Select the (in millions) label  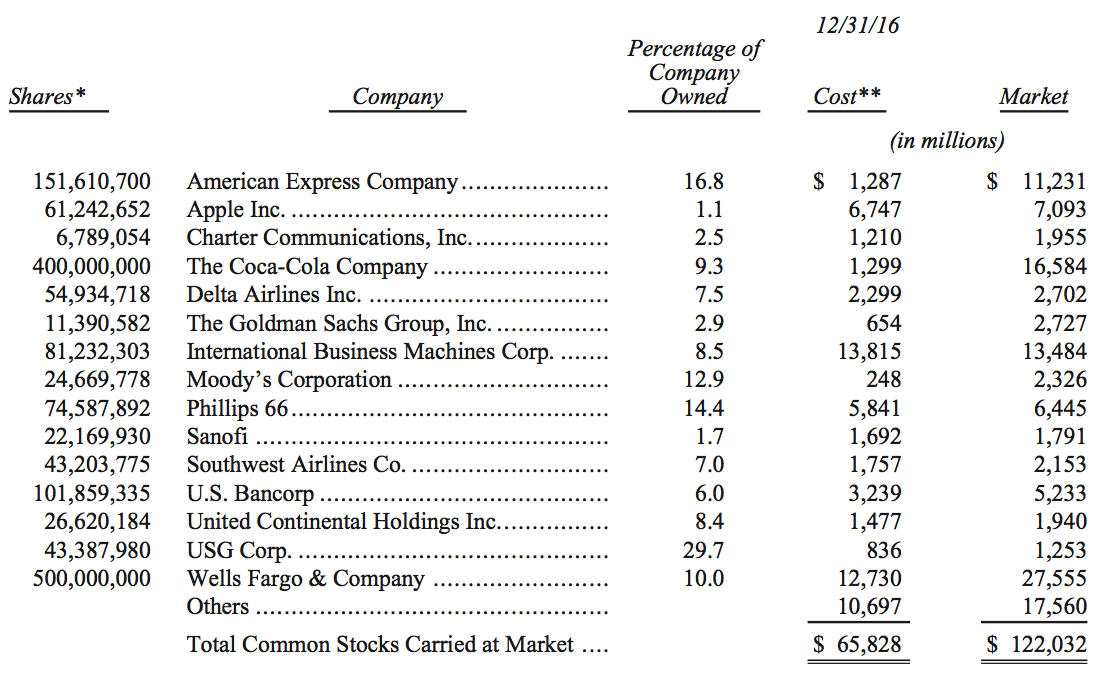pyautogui.click(x=947, y=141)
